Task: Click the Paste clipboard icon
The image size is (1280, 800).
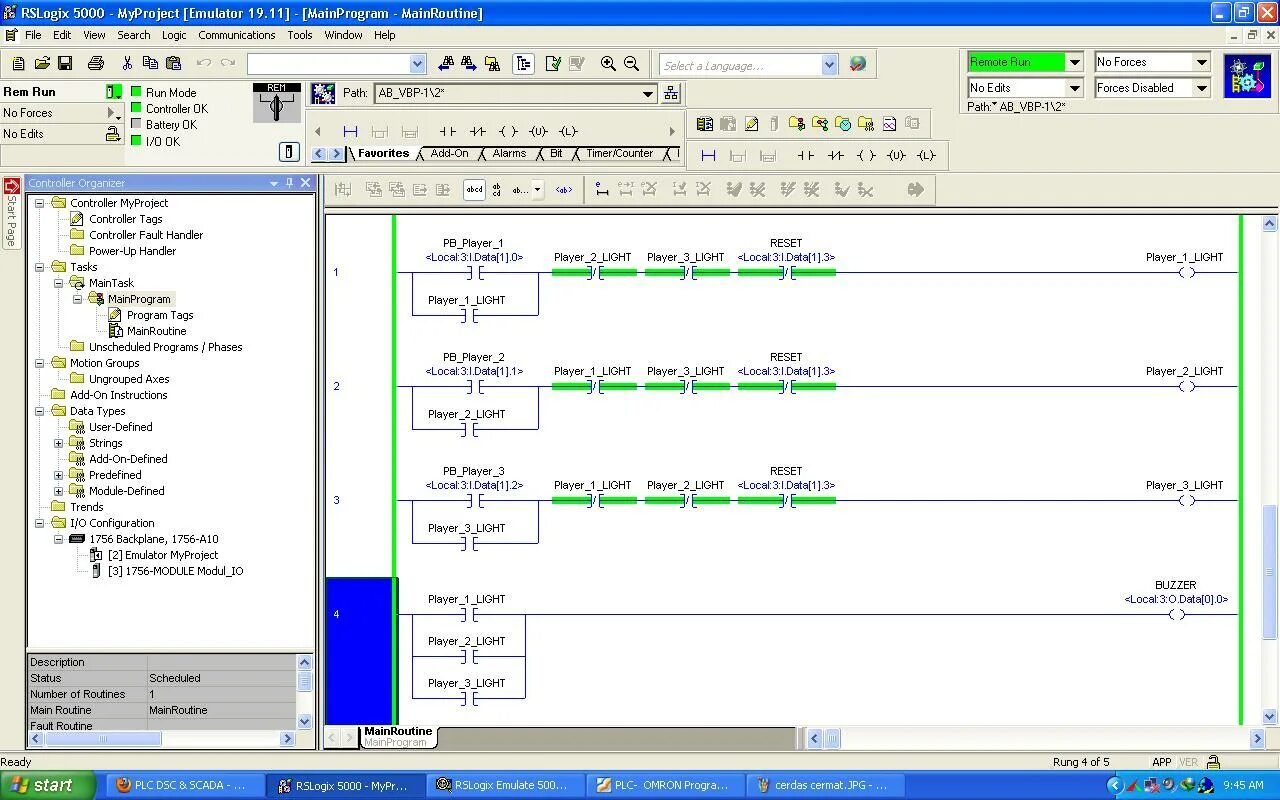Action: 173,63
